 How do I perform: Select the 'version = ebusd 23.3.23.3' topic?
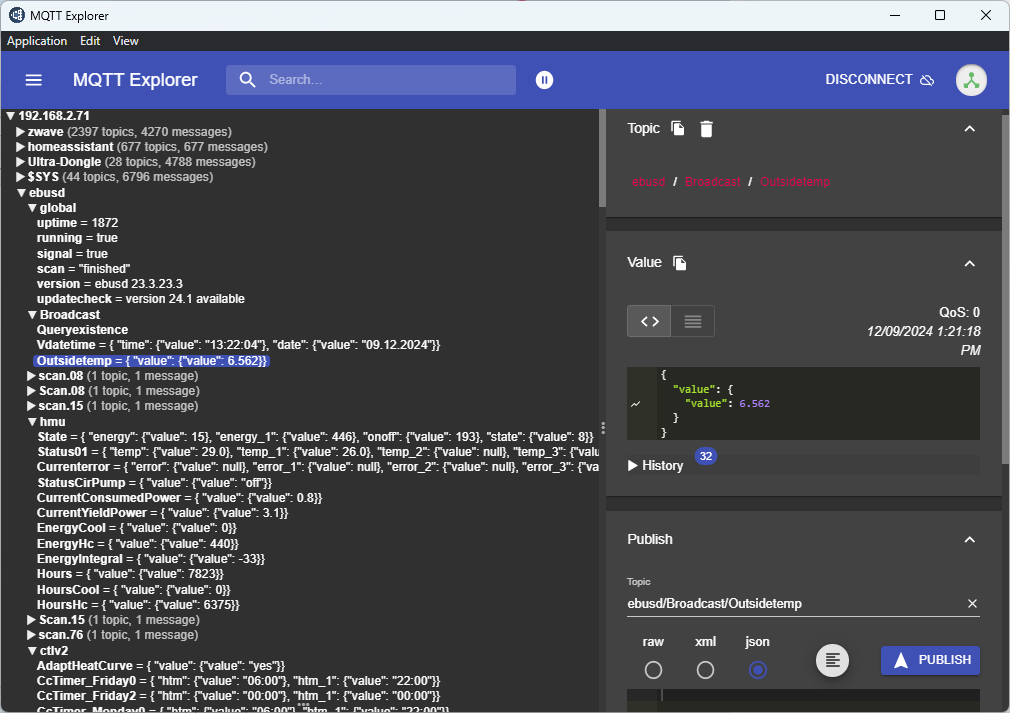pyautogui.click(x=110, y=283)
